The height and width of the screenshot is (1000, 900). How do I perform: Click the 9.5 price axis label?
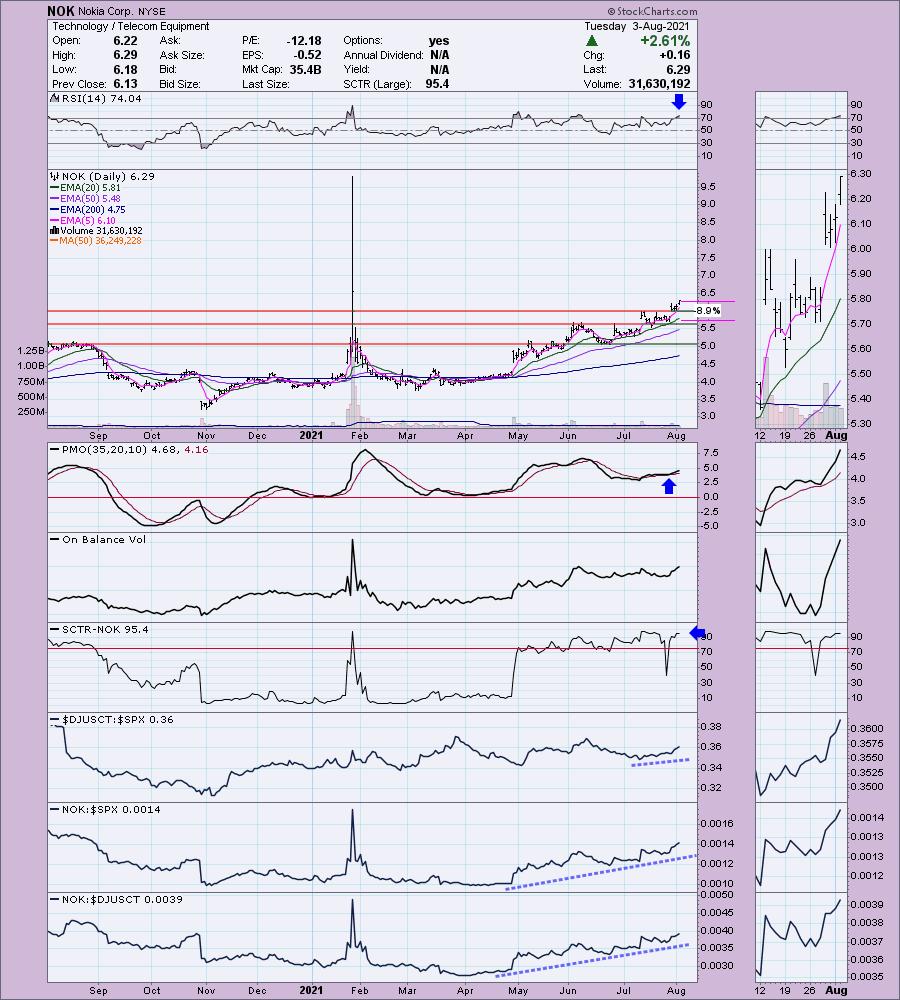708,187
